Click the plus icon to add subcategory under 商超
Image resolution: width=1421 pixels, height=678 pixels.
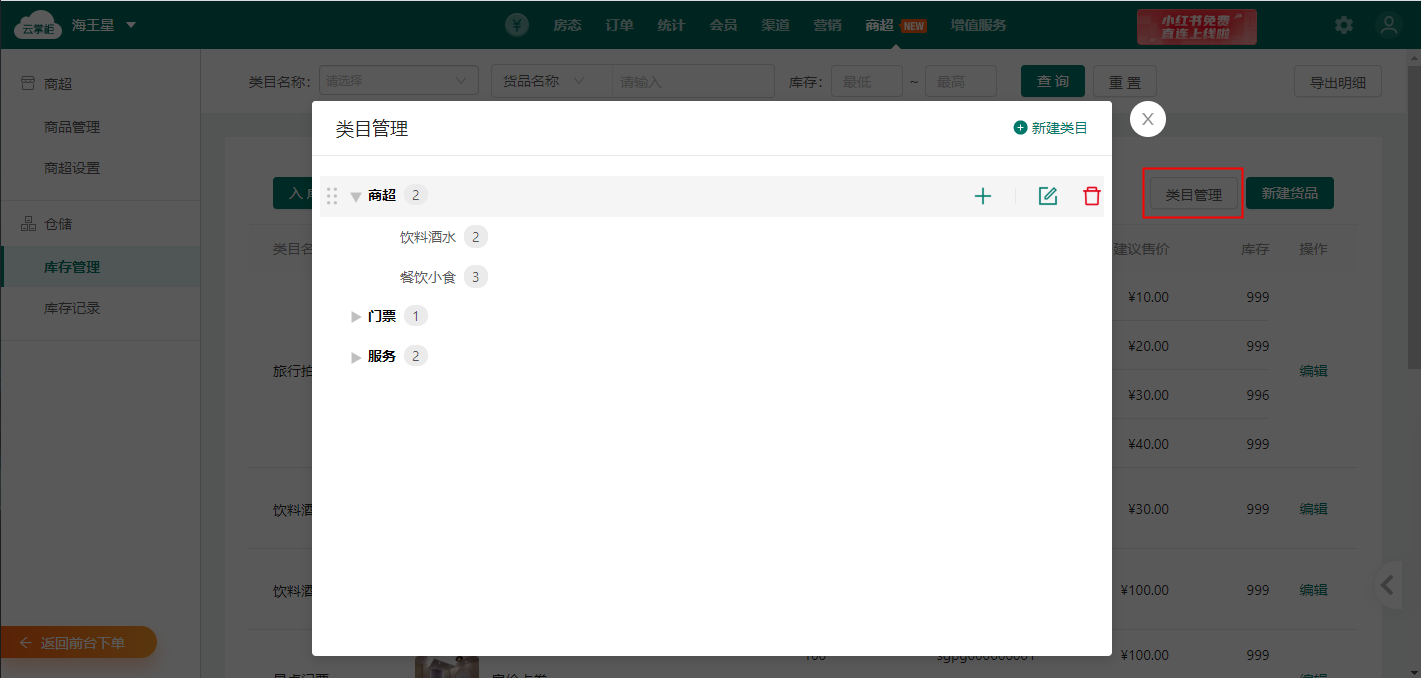(x=983, y=196)
